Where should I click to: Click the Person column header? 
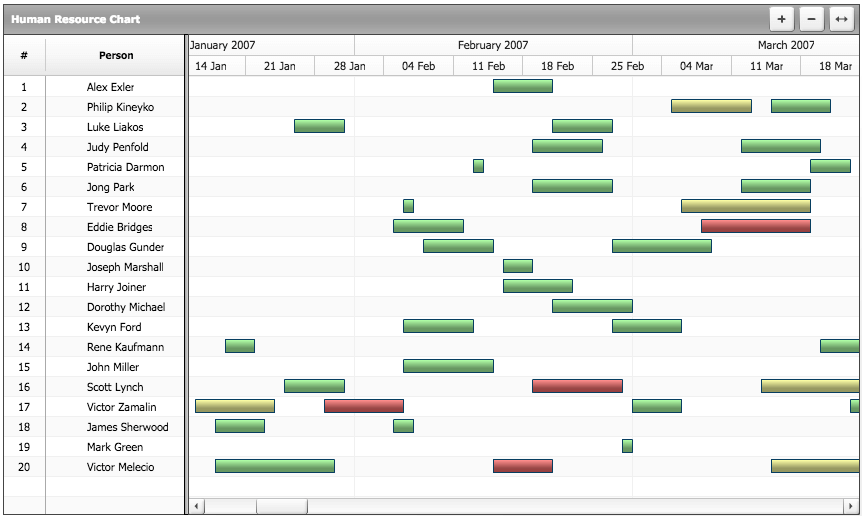pos(115,55)
